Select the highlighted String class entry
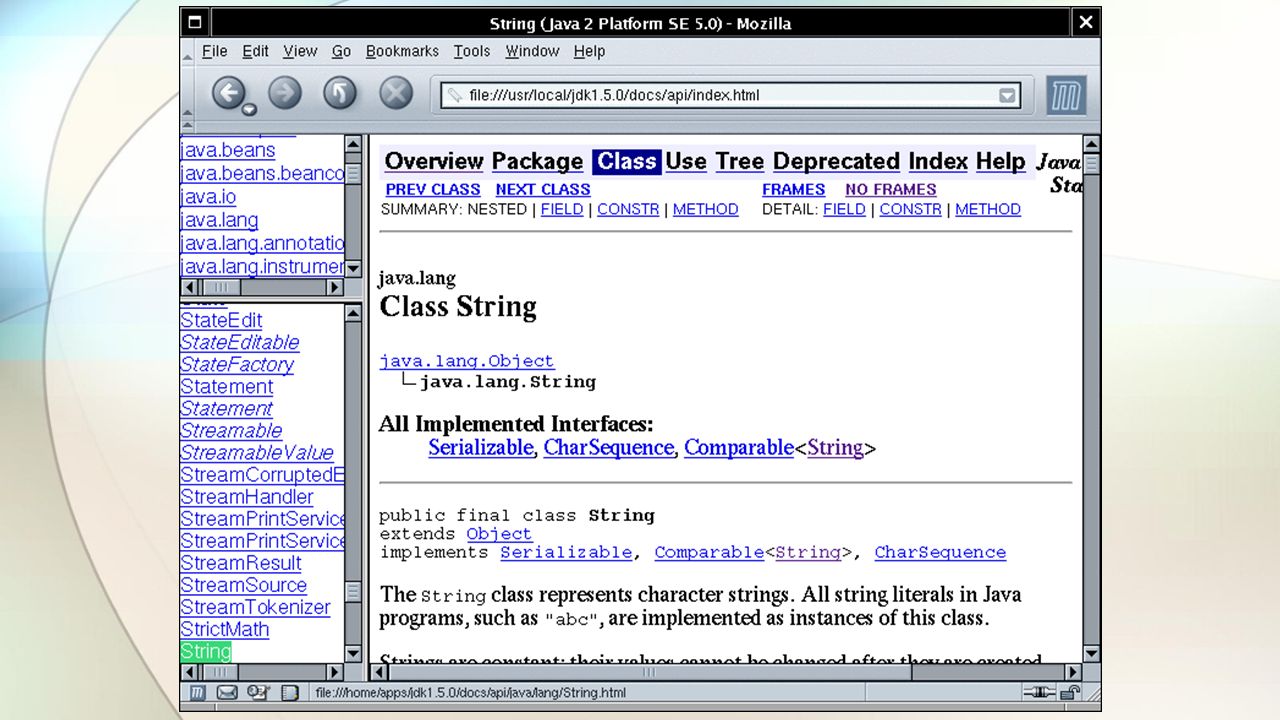The image size is (1280, 720). coord(206,651)
